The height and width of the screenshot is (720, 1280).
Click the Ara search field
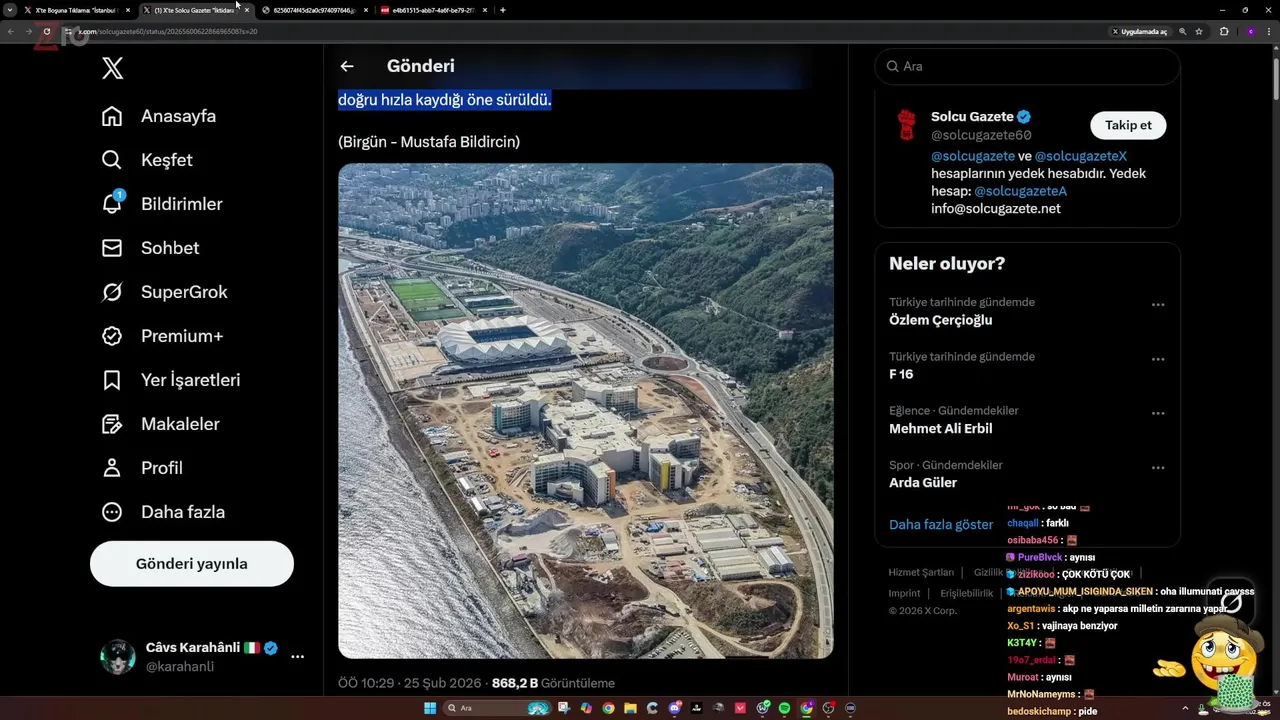[x=1027, y=66]
